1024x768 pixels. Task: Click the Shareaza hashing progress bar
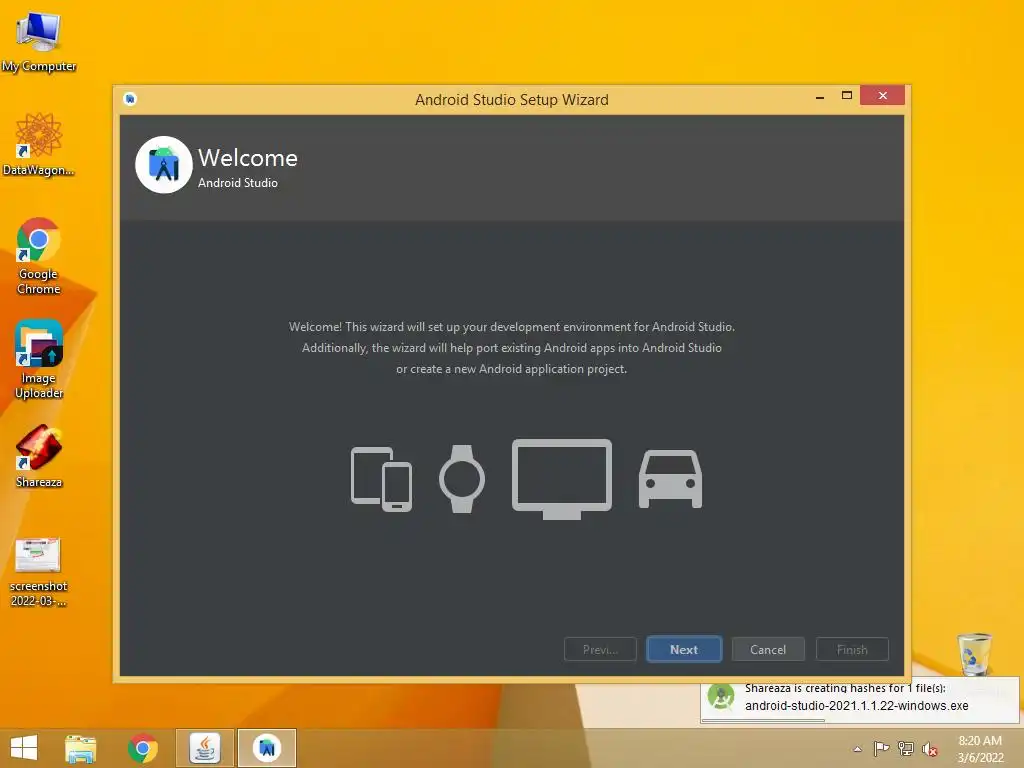tap(763, 720)
